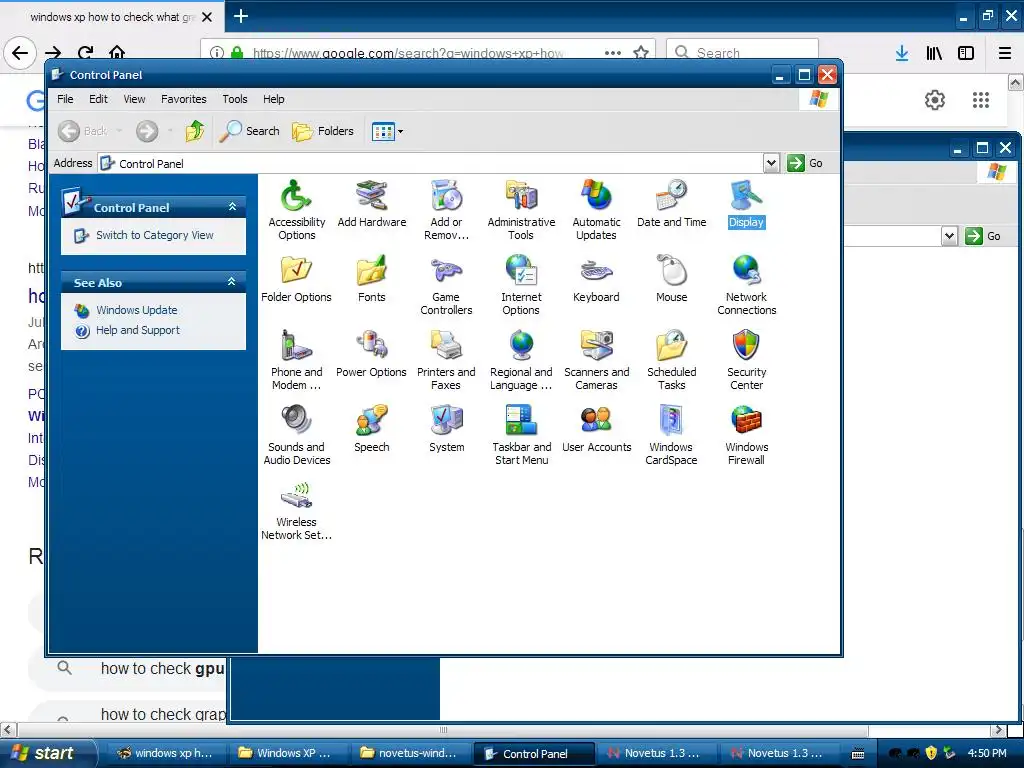This screenshot has width=1024, height=768.
Task: Open Help and Support link
Action: (x=138, y=330)
